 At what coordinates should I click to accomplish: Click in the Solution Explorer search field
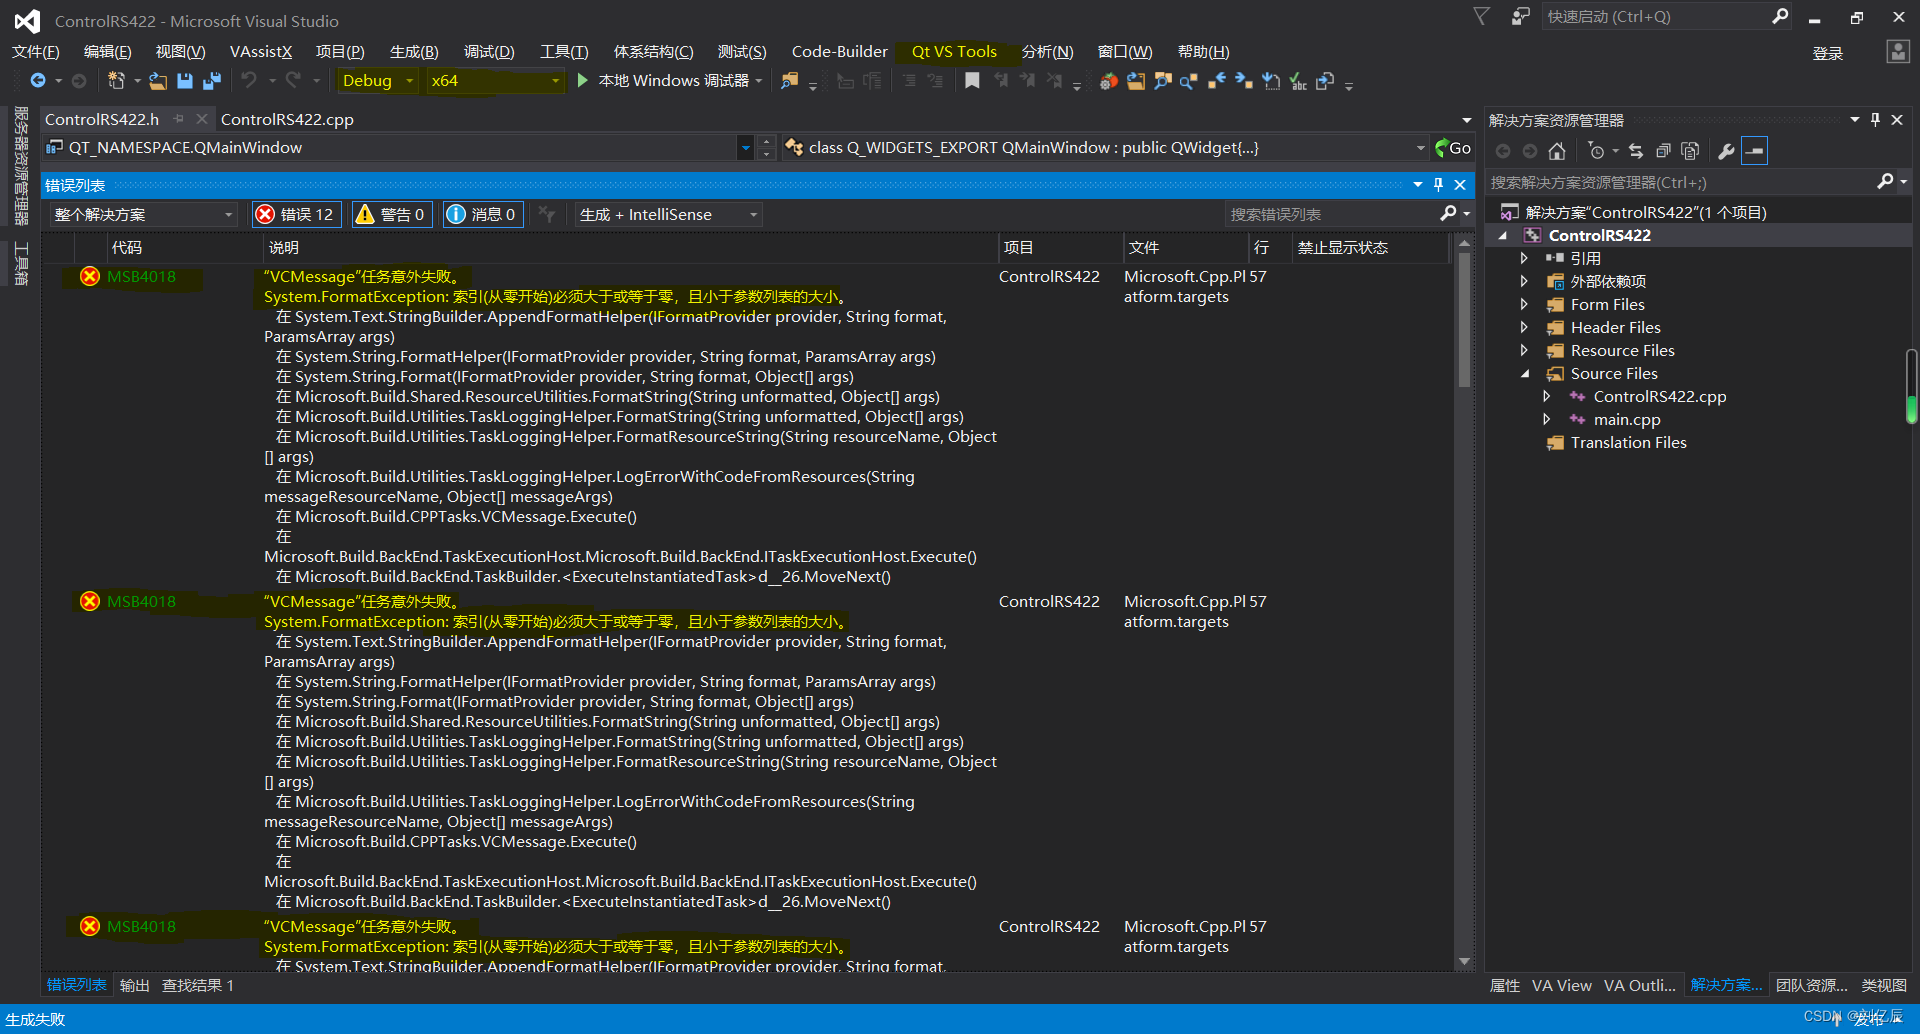(1680, 182)
